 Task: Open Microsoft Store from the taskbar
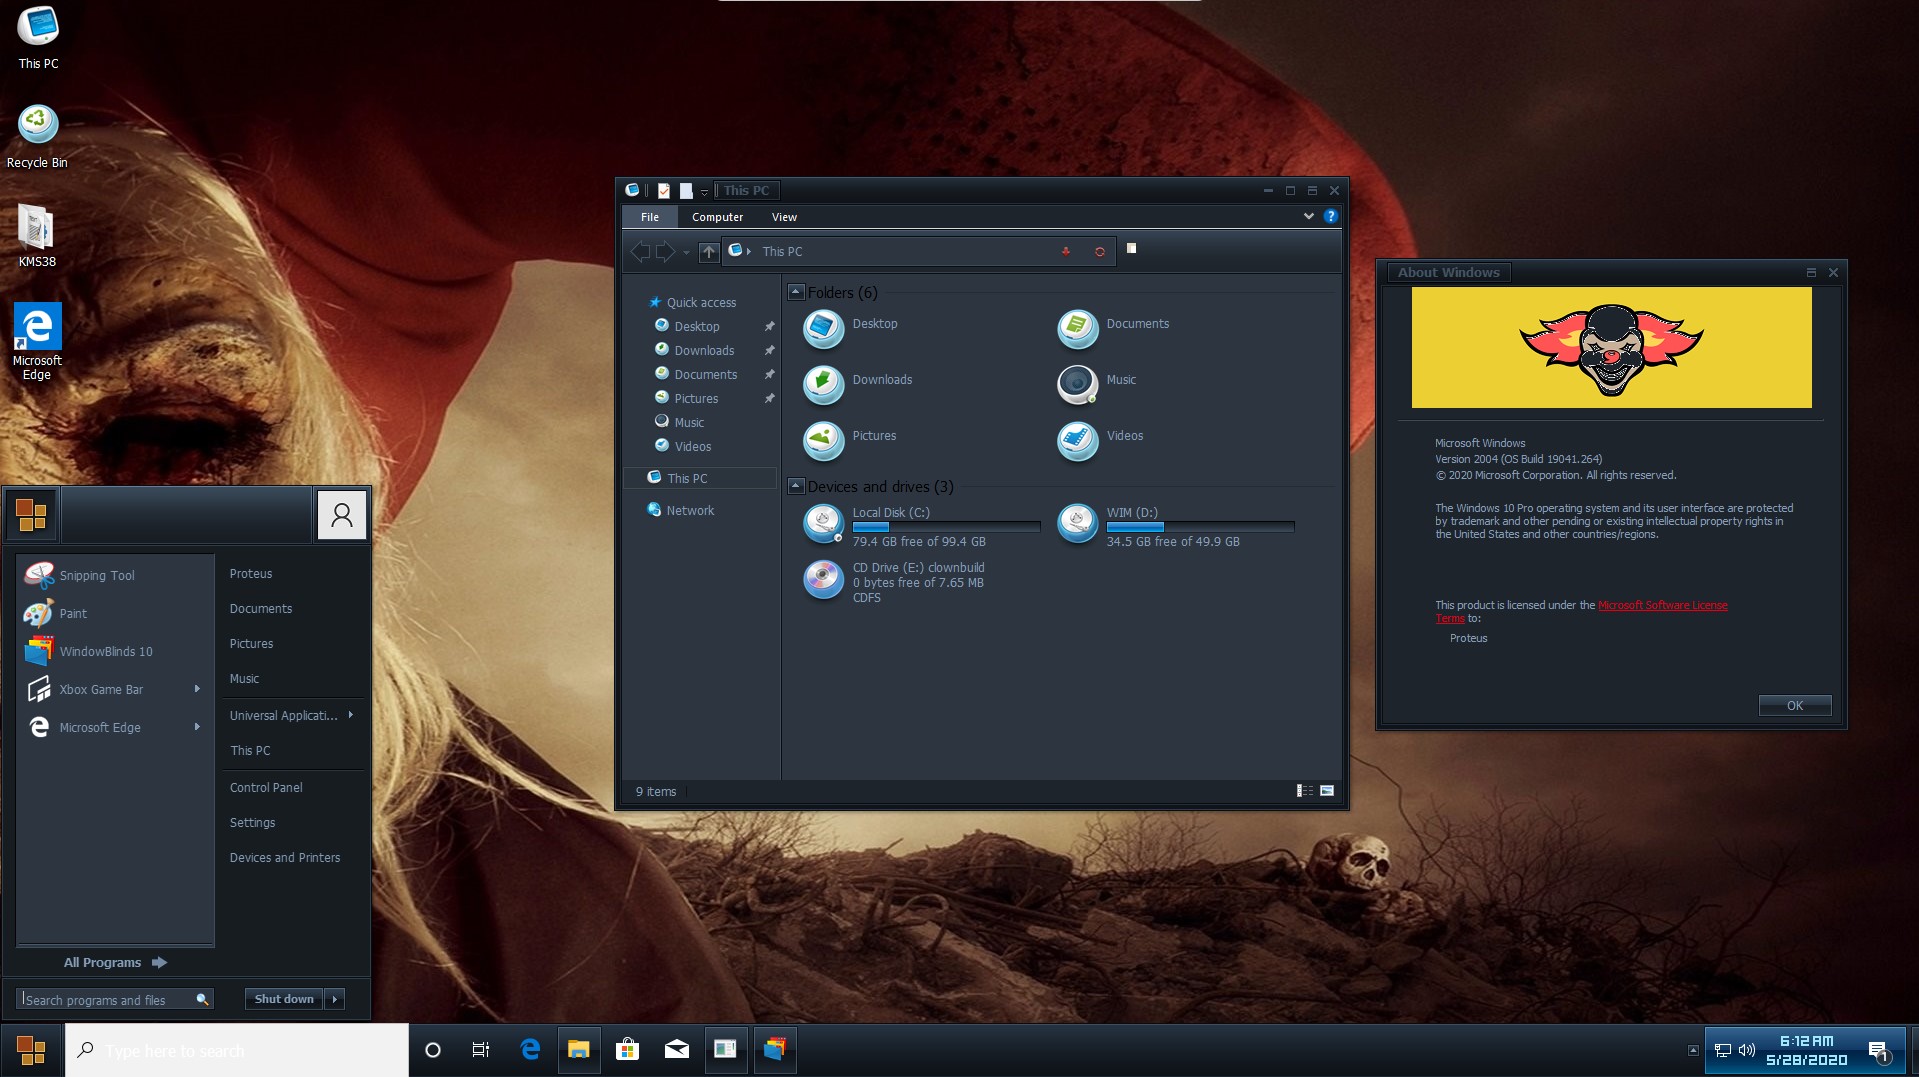click(627, 1050)
